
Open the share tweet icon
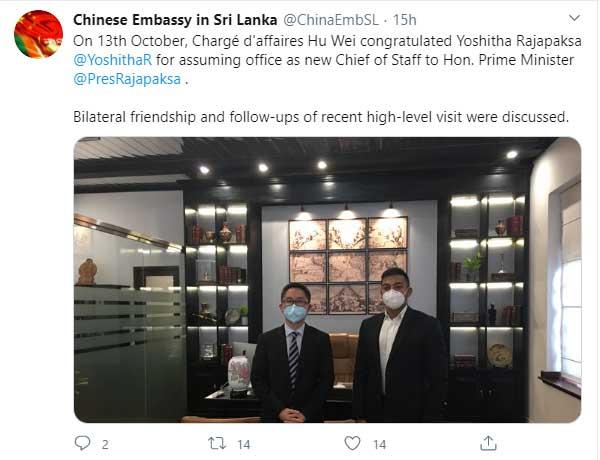488,443
